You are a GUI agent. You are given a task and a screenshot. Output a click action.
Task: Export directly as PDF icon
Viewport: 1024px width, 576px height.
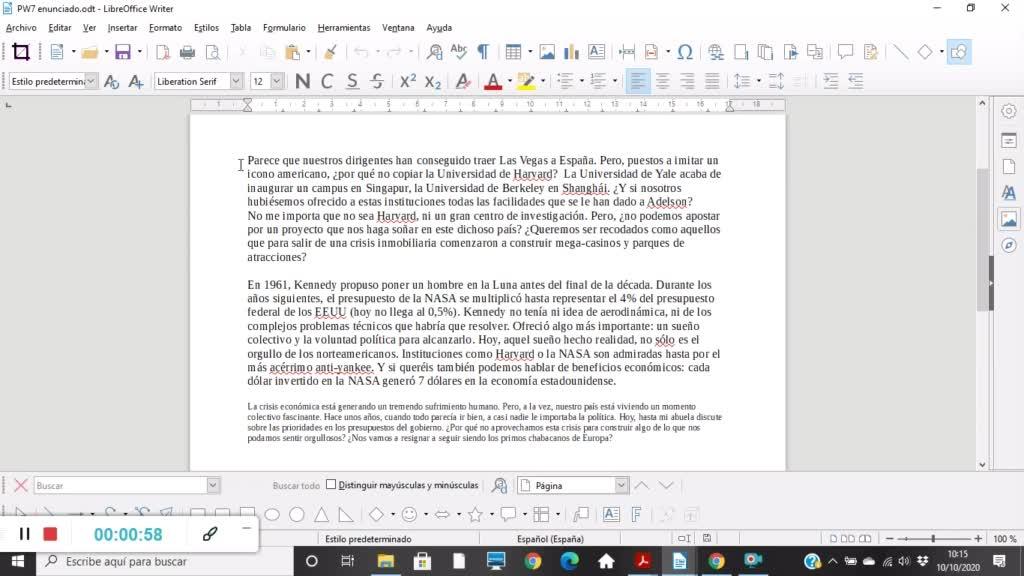click(163, 52)
